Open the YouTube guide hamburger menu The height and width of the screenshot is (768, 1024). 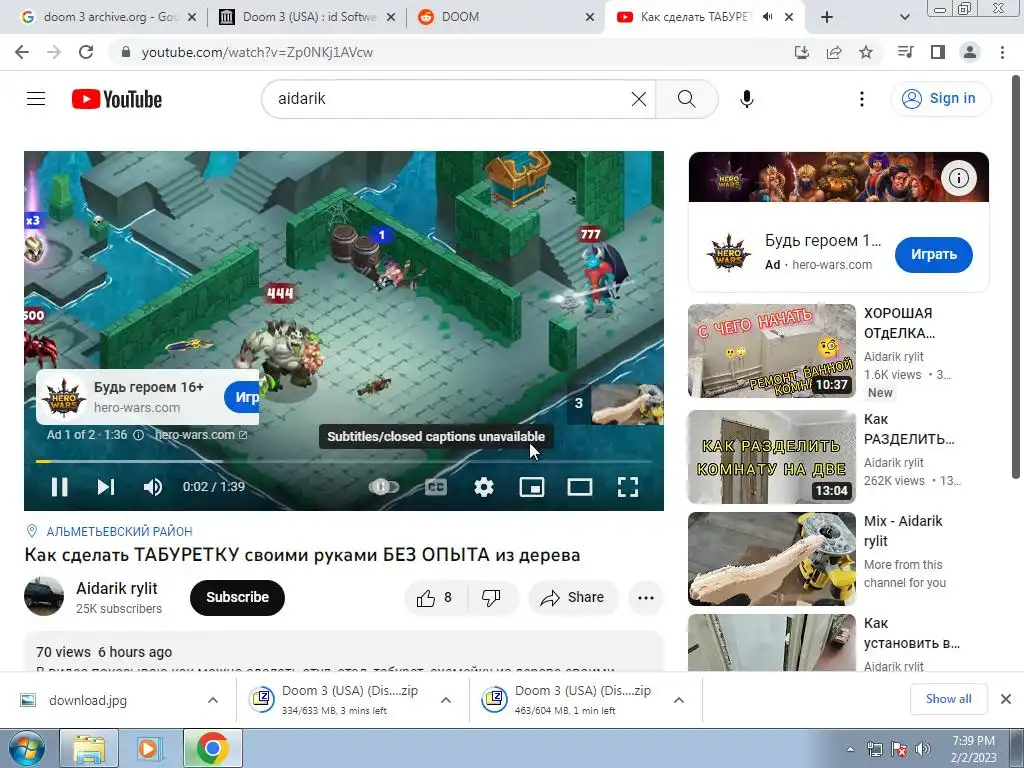36,99
